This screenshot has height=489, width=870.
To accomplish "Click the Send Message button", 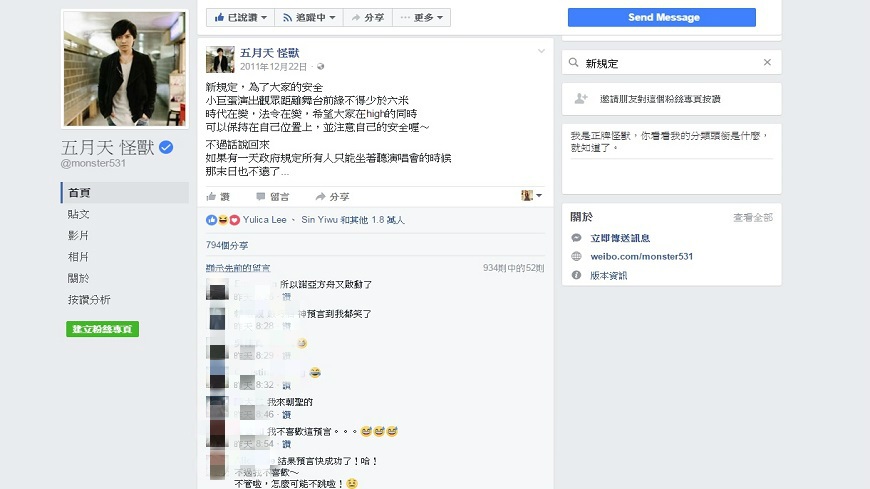I will (661, 17).
